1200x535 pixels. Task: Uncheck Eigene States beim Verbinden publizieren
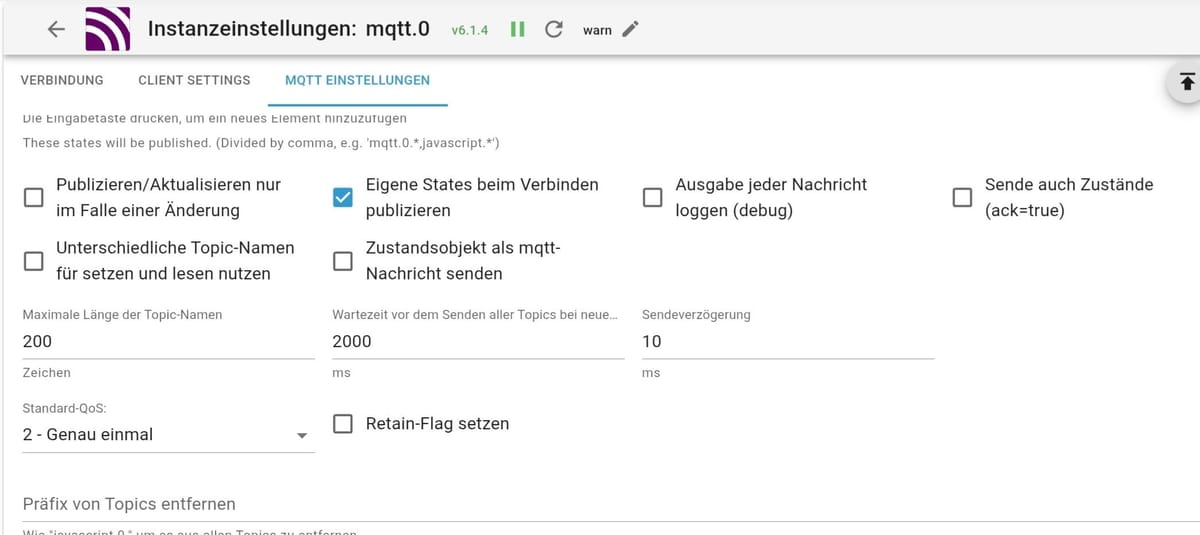coord(343,197)
